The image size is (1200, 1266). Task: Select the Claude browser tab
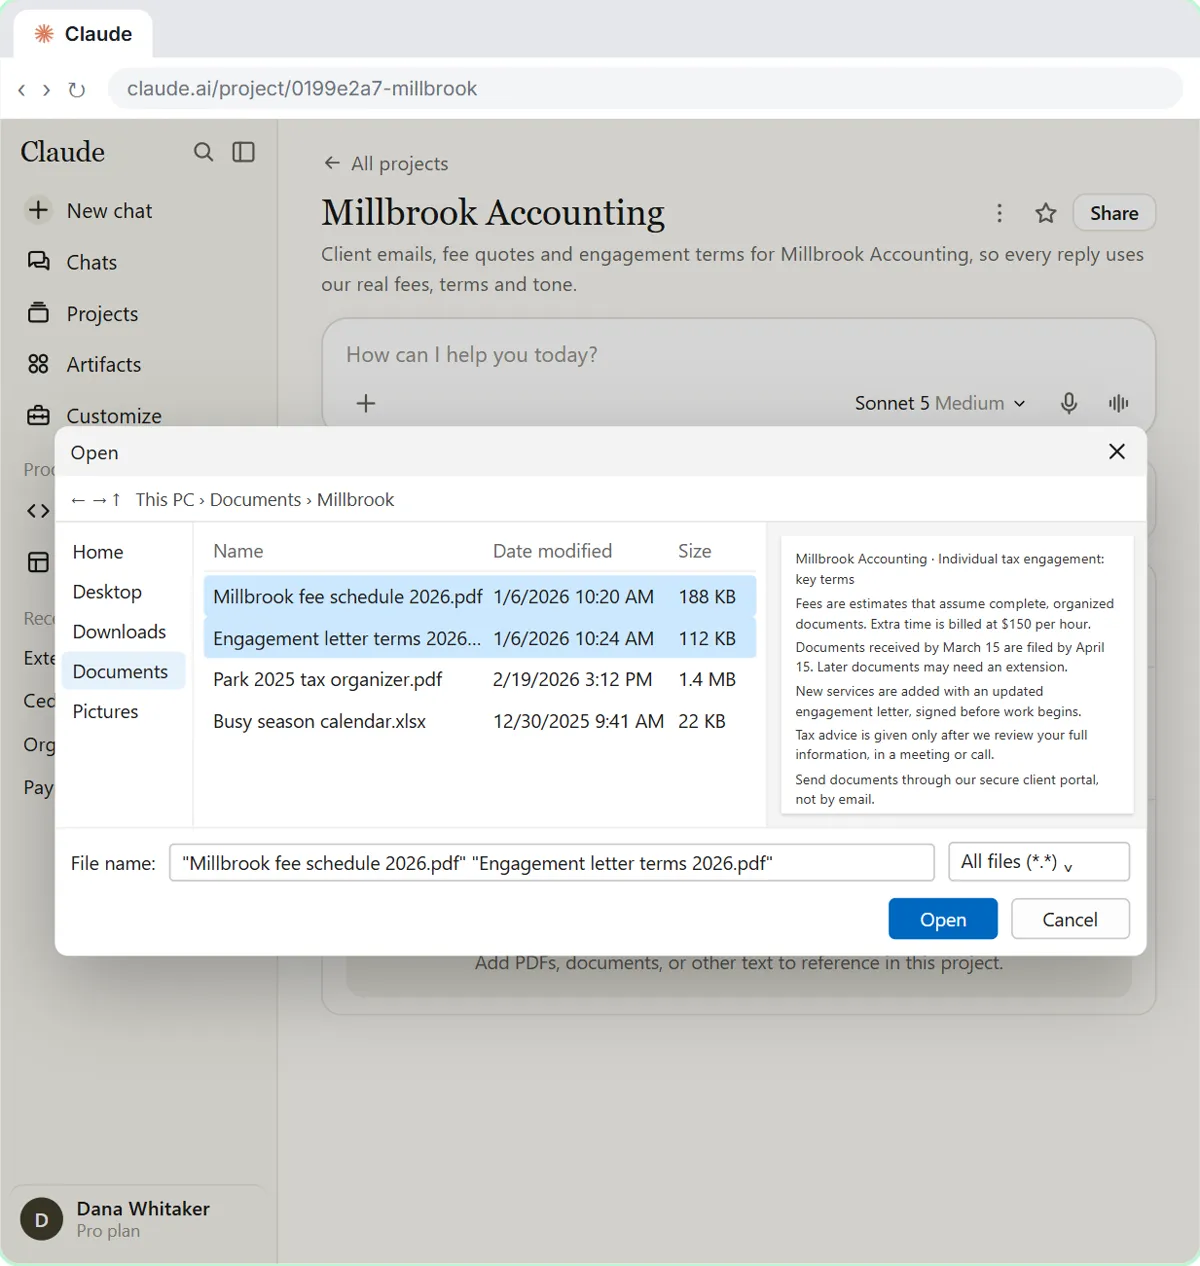(84, 34)
